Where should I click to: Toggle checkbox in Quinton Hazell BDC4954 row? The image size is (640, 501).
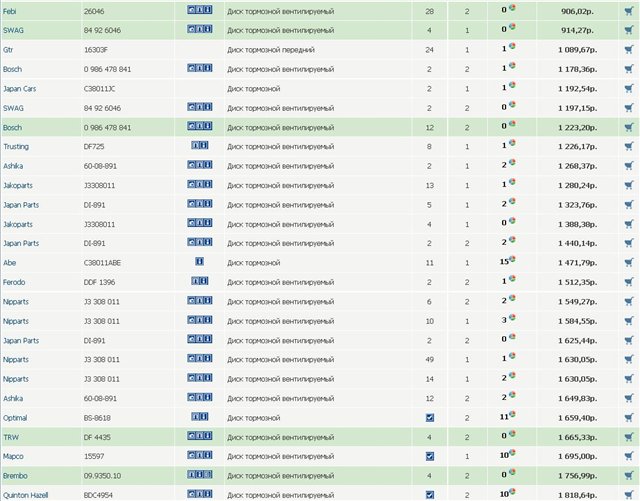[429, 495]
